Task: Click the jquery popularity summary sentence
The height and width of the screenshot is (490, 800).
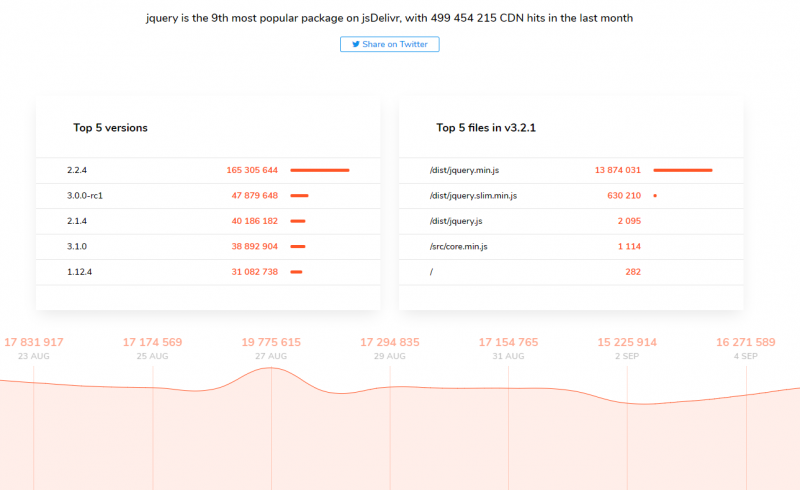Action: (389, 18)
